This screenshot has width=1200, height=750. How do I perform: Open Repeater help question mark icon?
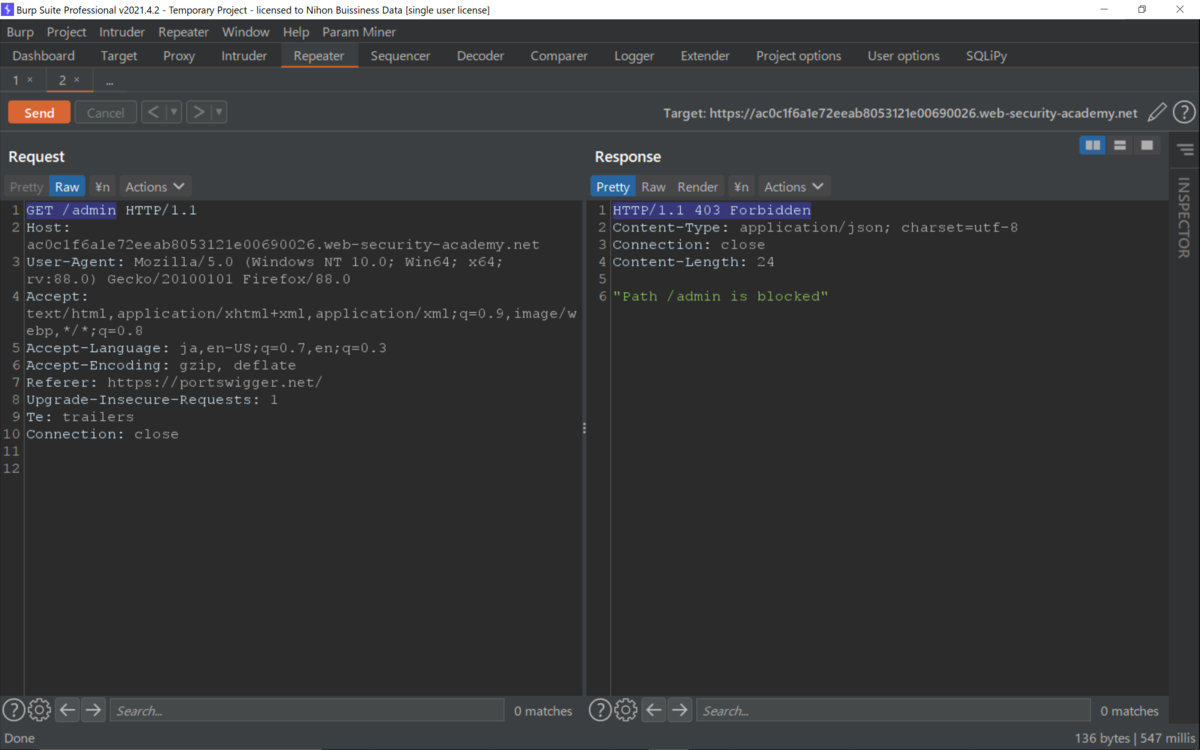click(1184, 113)
